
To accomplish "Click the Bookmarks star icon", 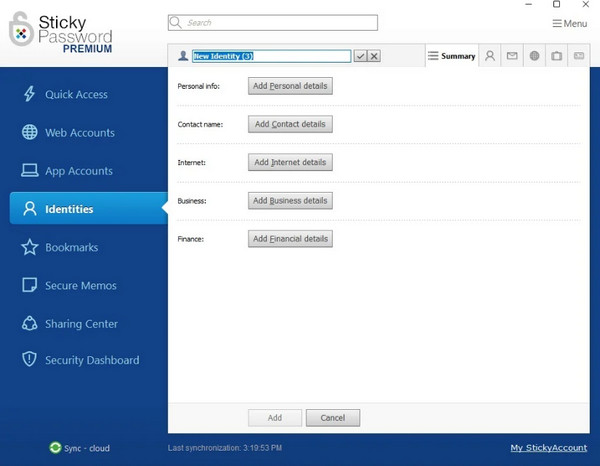I will tap(29, 247).
